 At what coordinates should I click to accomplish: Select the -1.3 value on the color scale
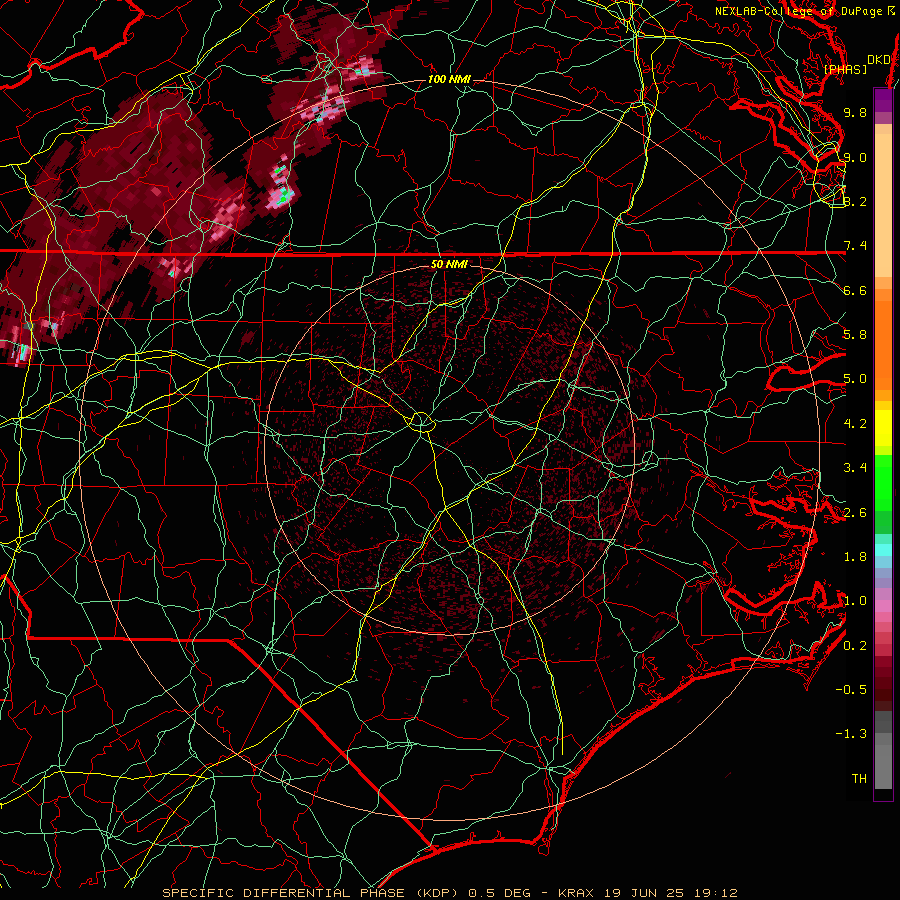(851, 734)
